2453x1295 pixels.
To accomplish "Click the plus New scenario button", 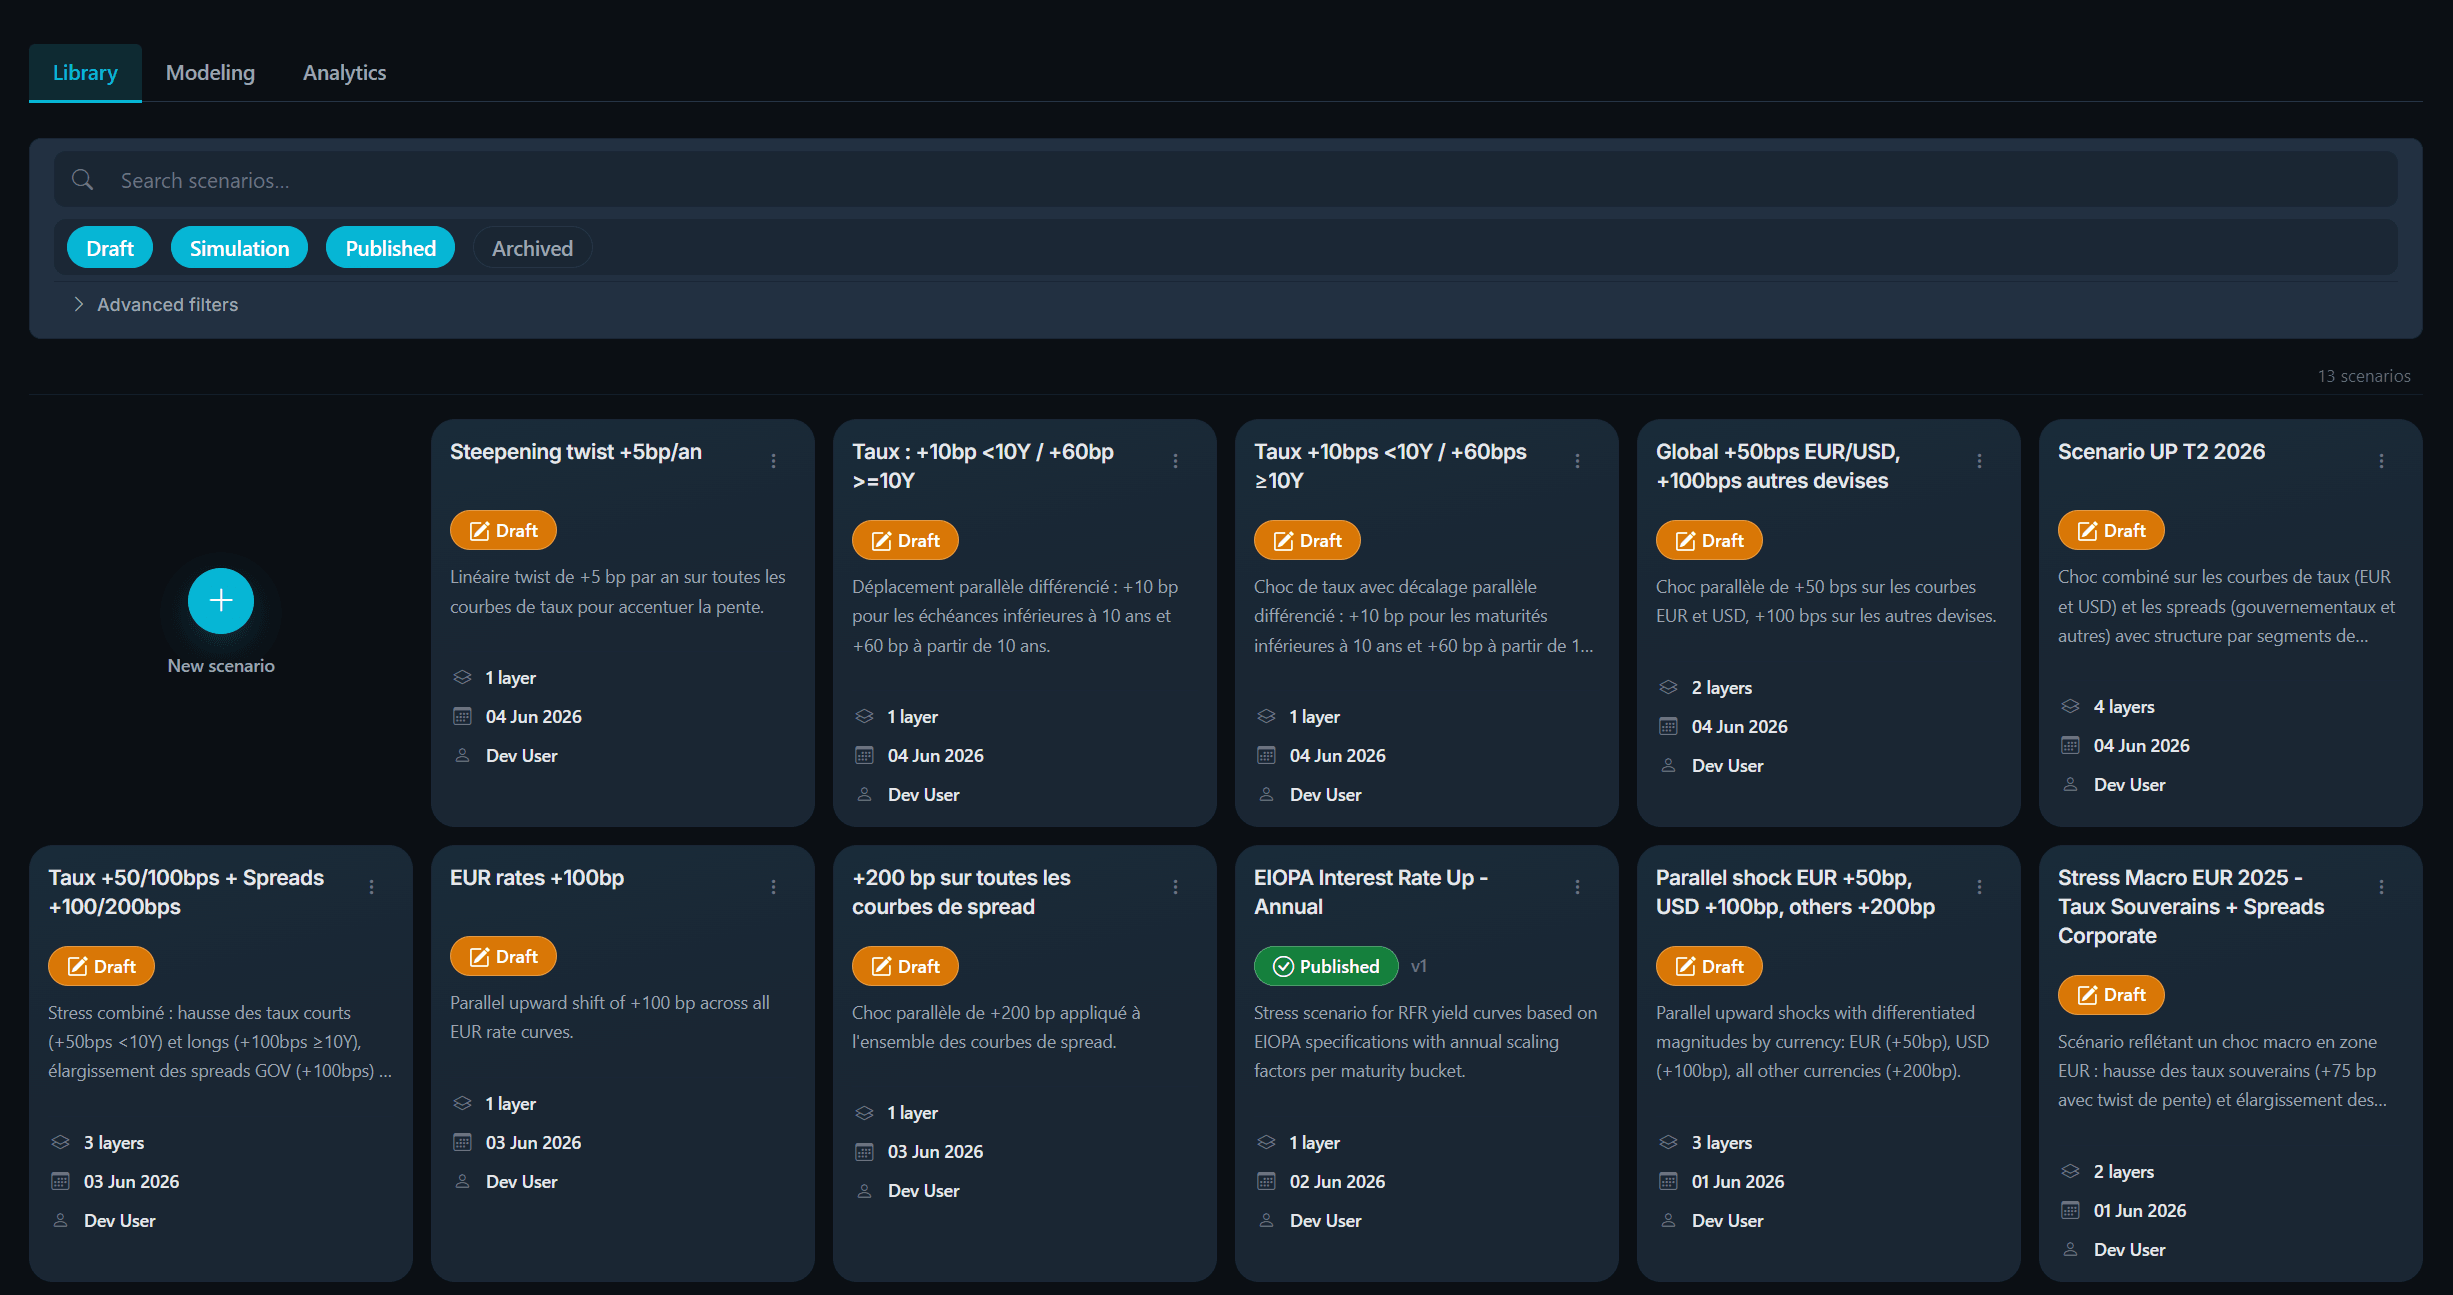I will (221, 601).
